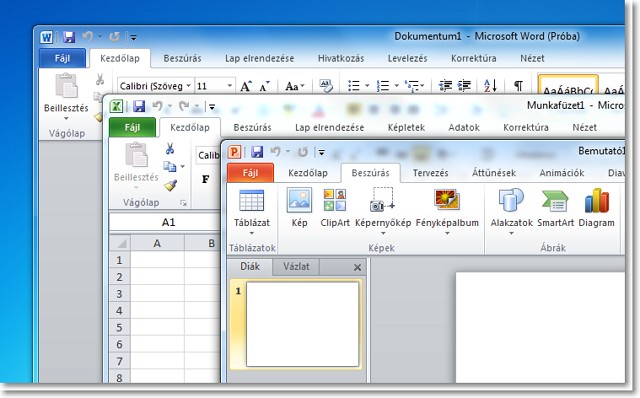Screen dimensions: 640x398
Task: Switch to Excel's Képletek tab
Action: [406, 127]
